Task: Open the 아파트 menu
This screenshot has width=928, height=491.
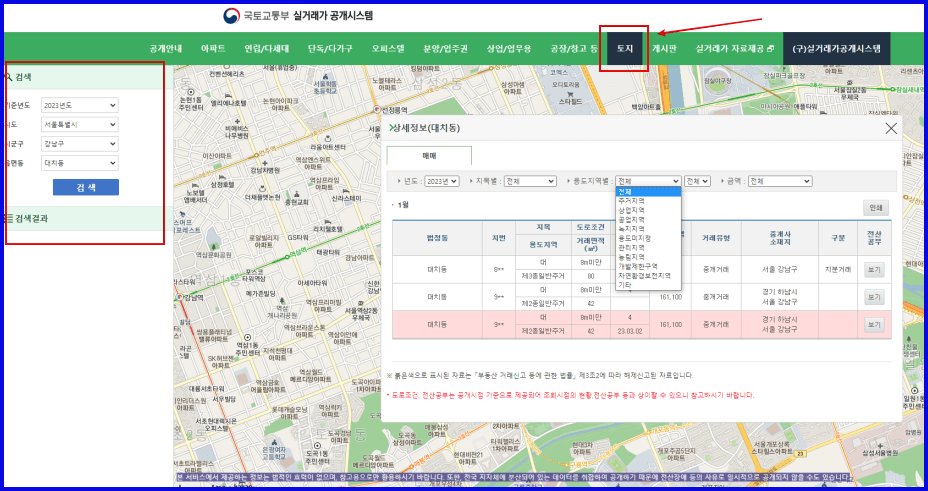Action: [213, 49]
